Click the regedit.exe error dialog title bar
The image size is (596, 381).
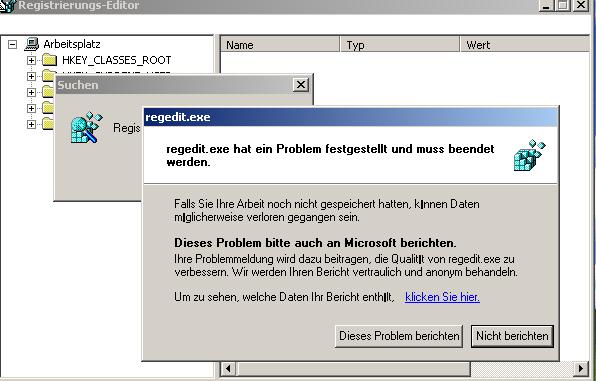(350, 117)
